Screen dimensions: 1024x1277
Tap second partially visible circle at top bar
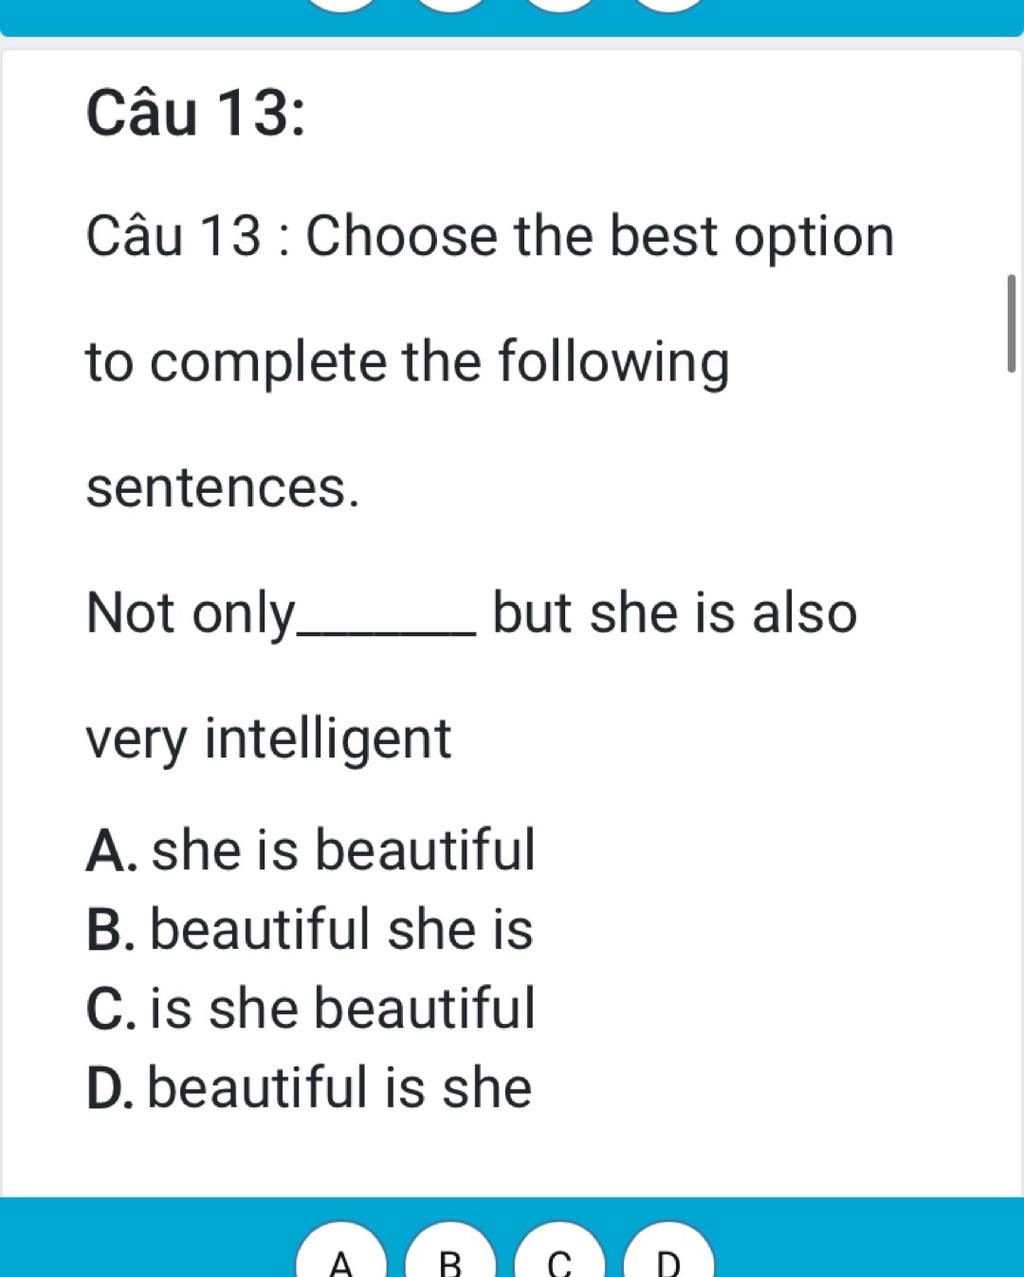(452, 5)
